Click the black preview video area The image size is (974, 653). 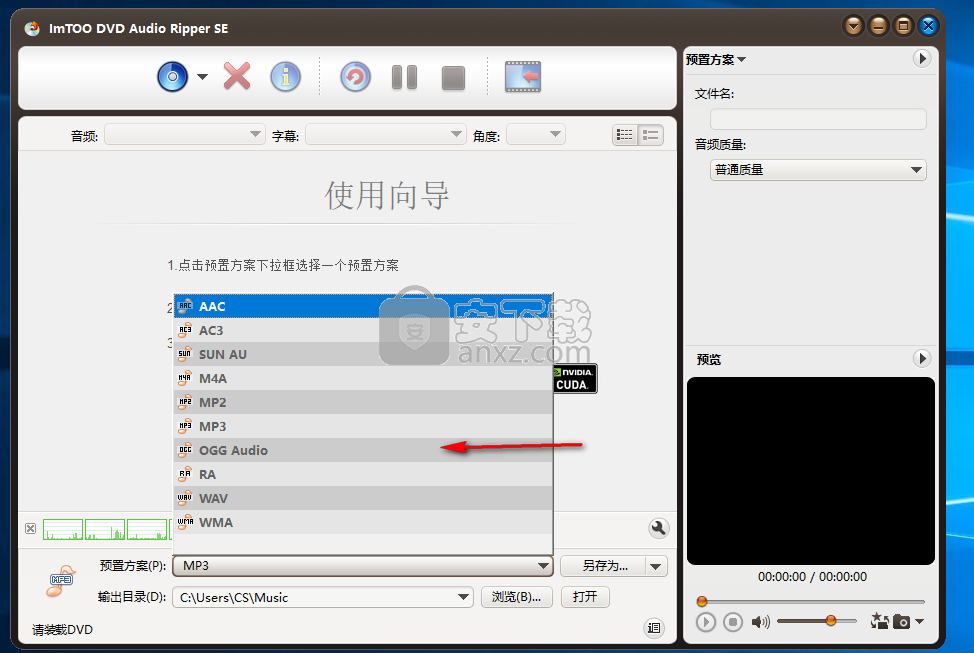click(811, 471)
